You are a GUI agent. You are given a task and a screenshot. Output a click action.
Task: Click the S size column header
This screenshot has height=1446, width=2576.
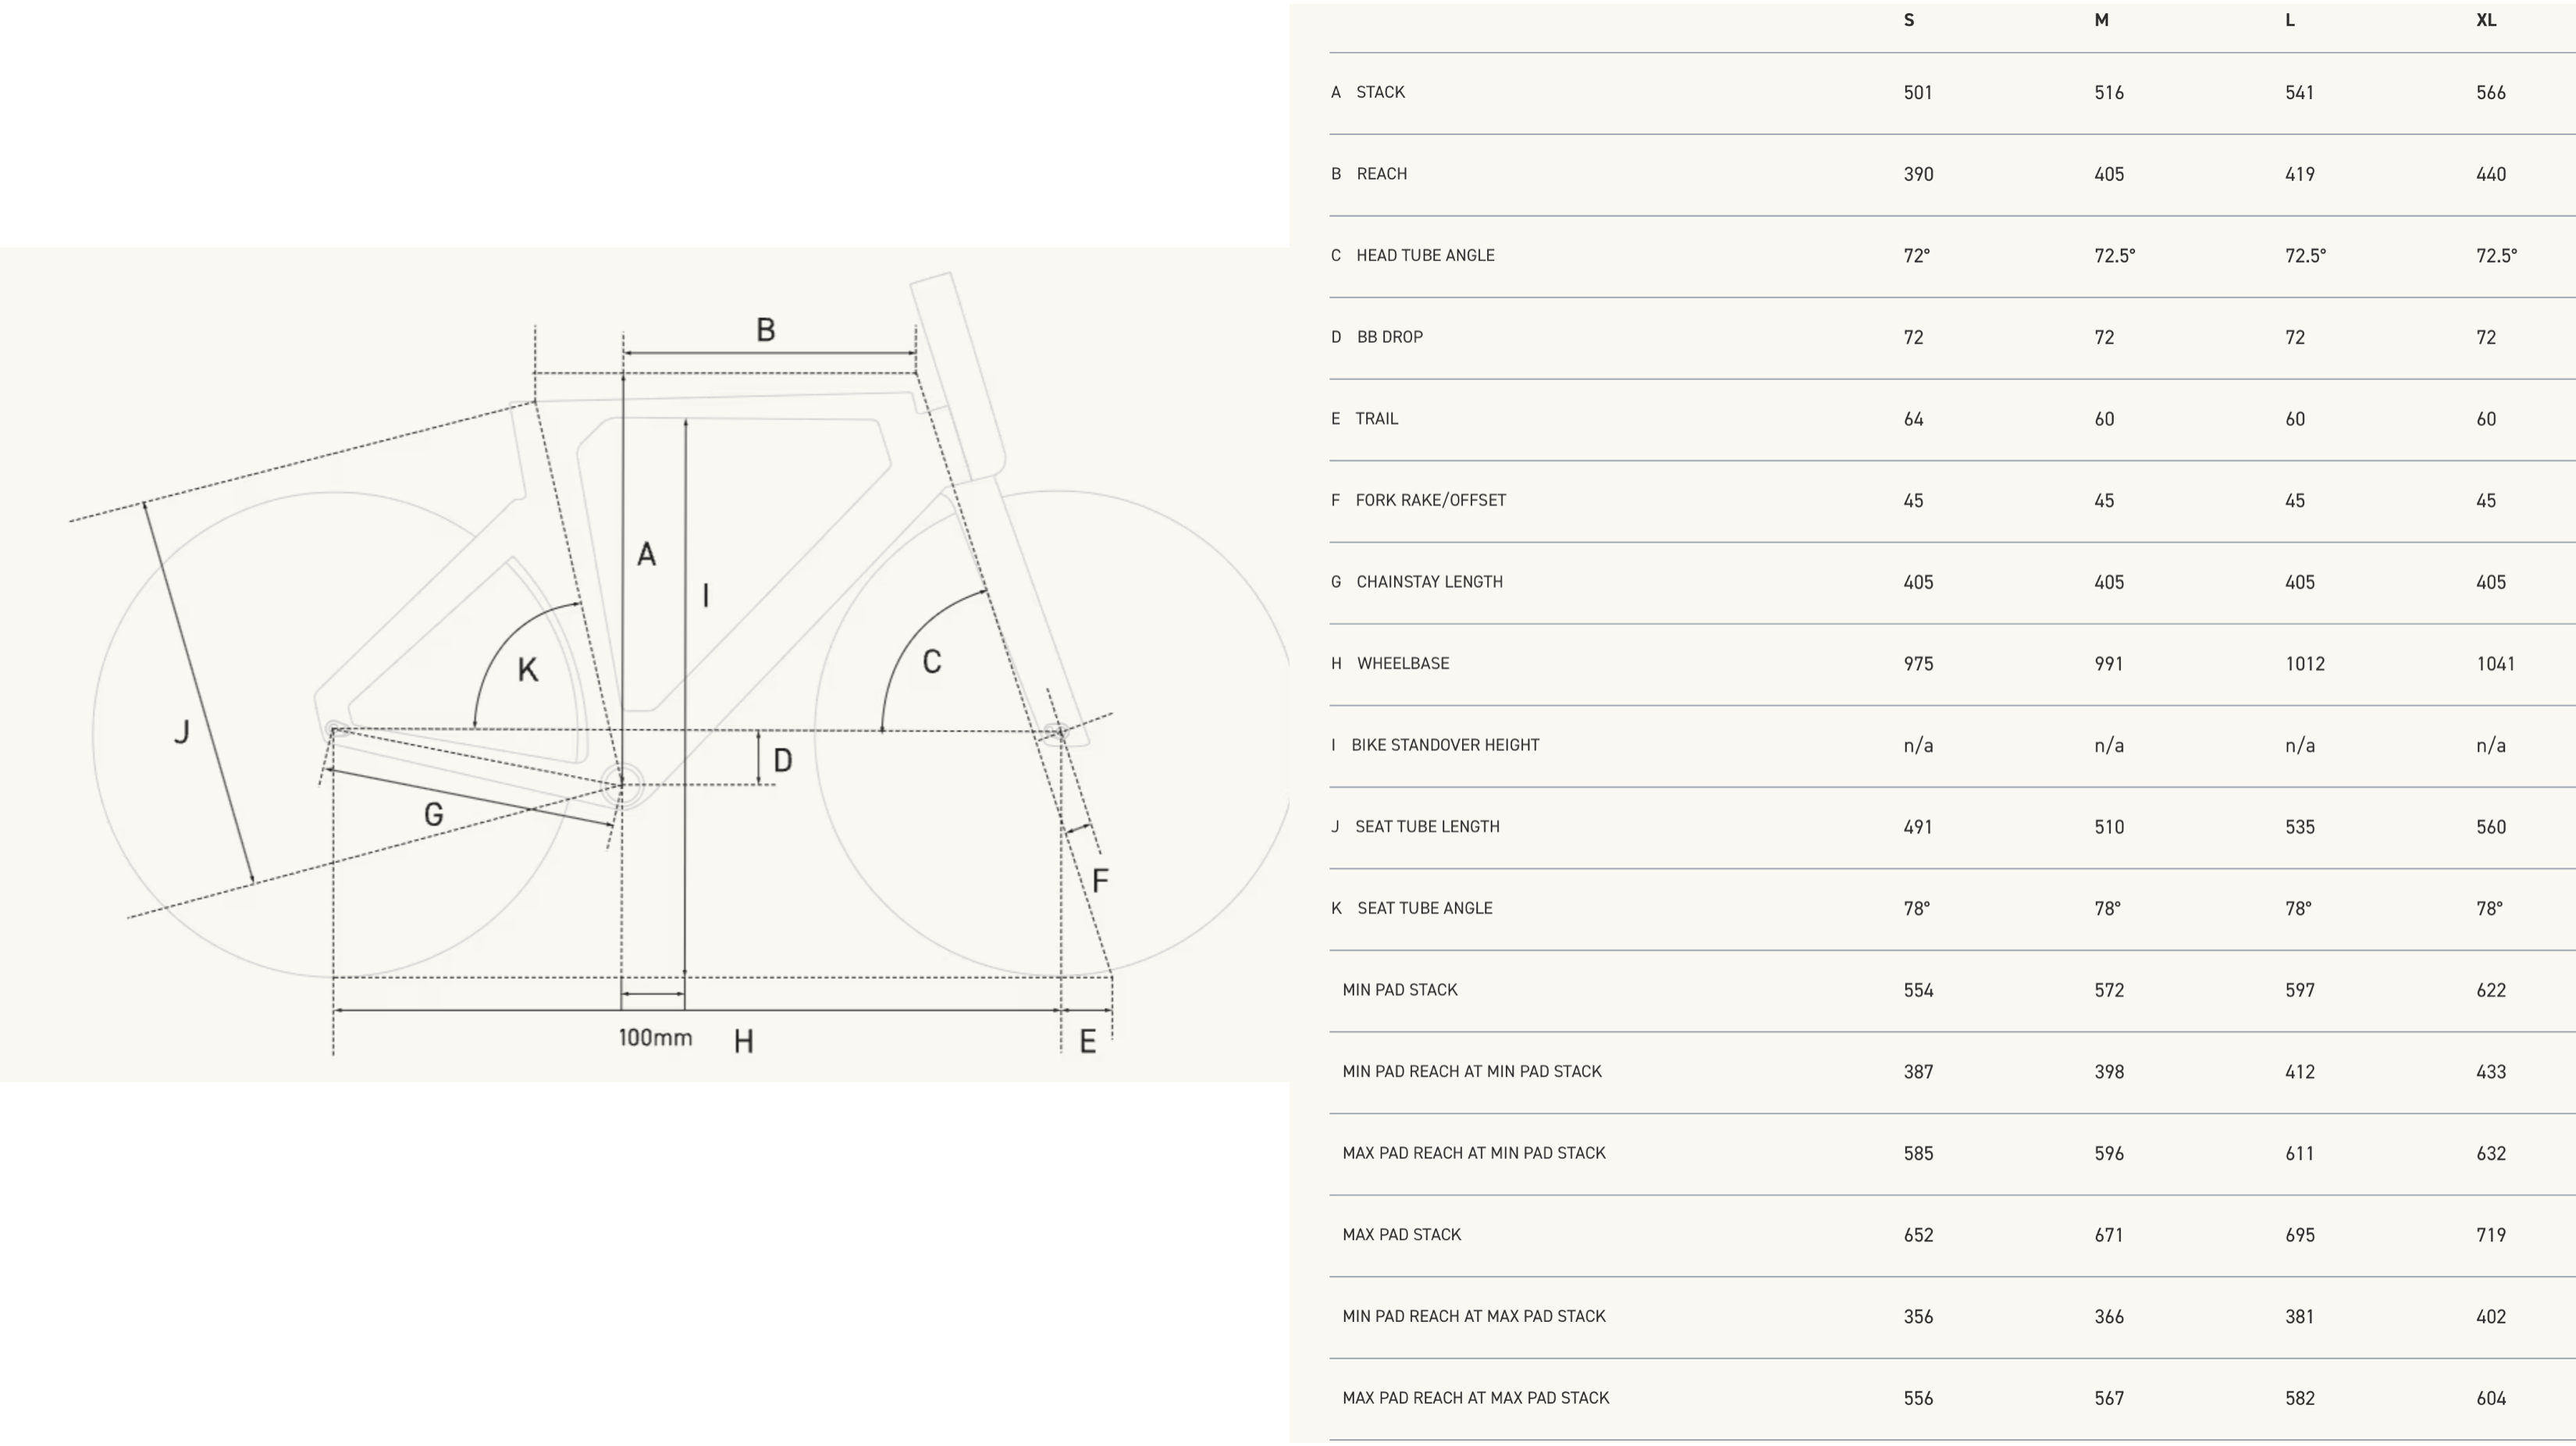click(1908, 20)
